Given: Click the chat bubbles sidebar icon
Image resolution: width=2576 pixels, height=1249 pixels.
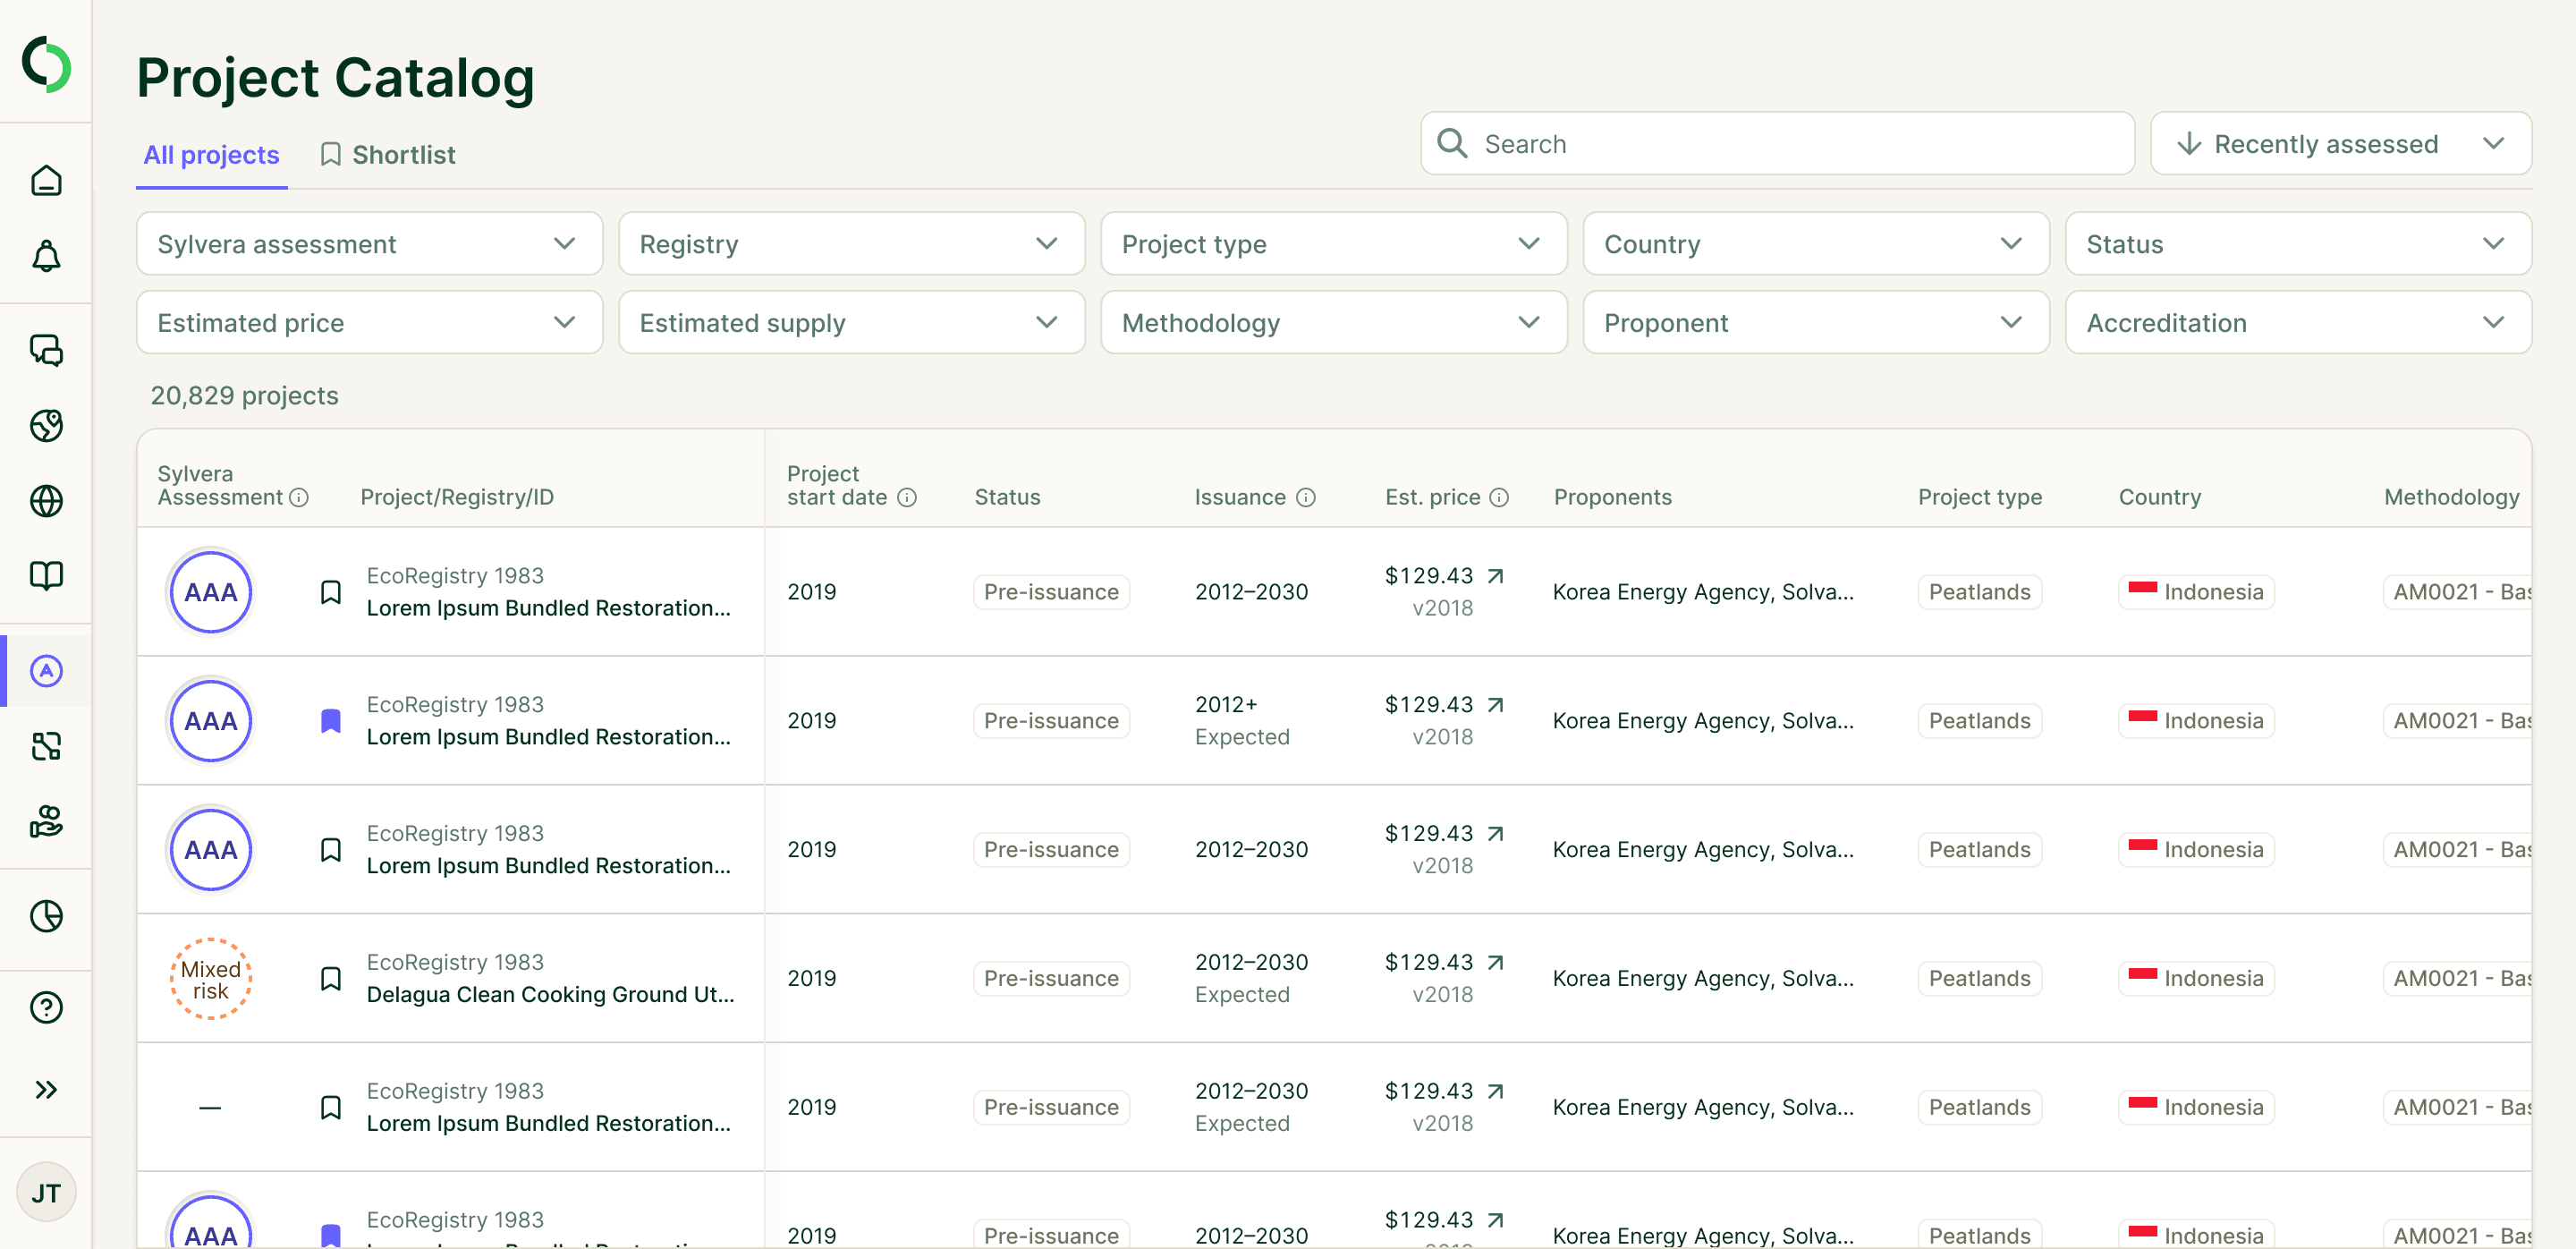Looking at the screenshot, I should [x=46, y=350].
